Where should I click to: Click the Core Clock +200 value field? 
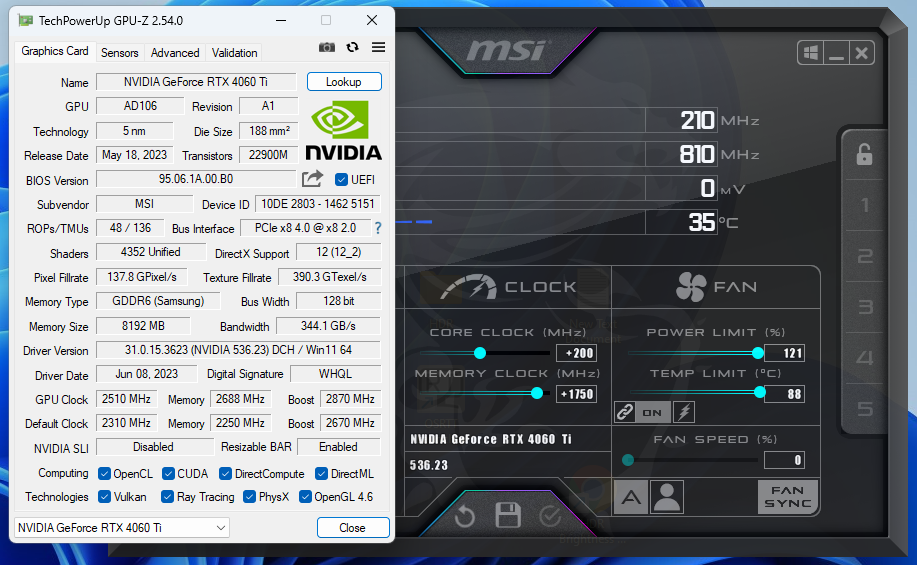point(577,353)
